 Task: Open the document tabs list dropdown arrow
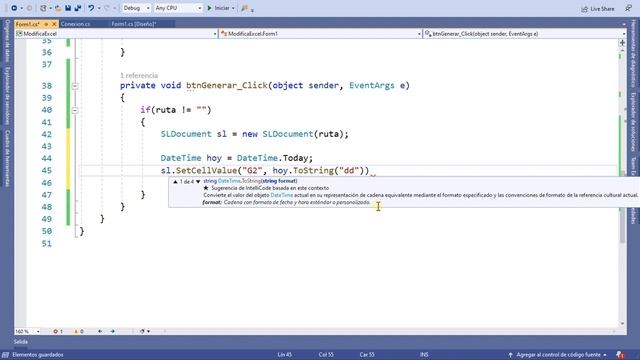[624, 24]
